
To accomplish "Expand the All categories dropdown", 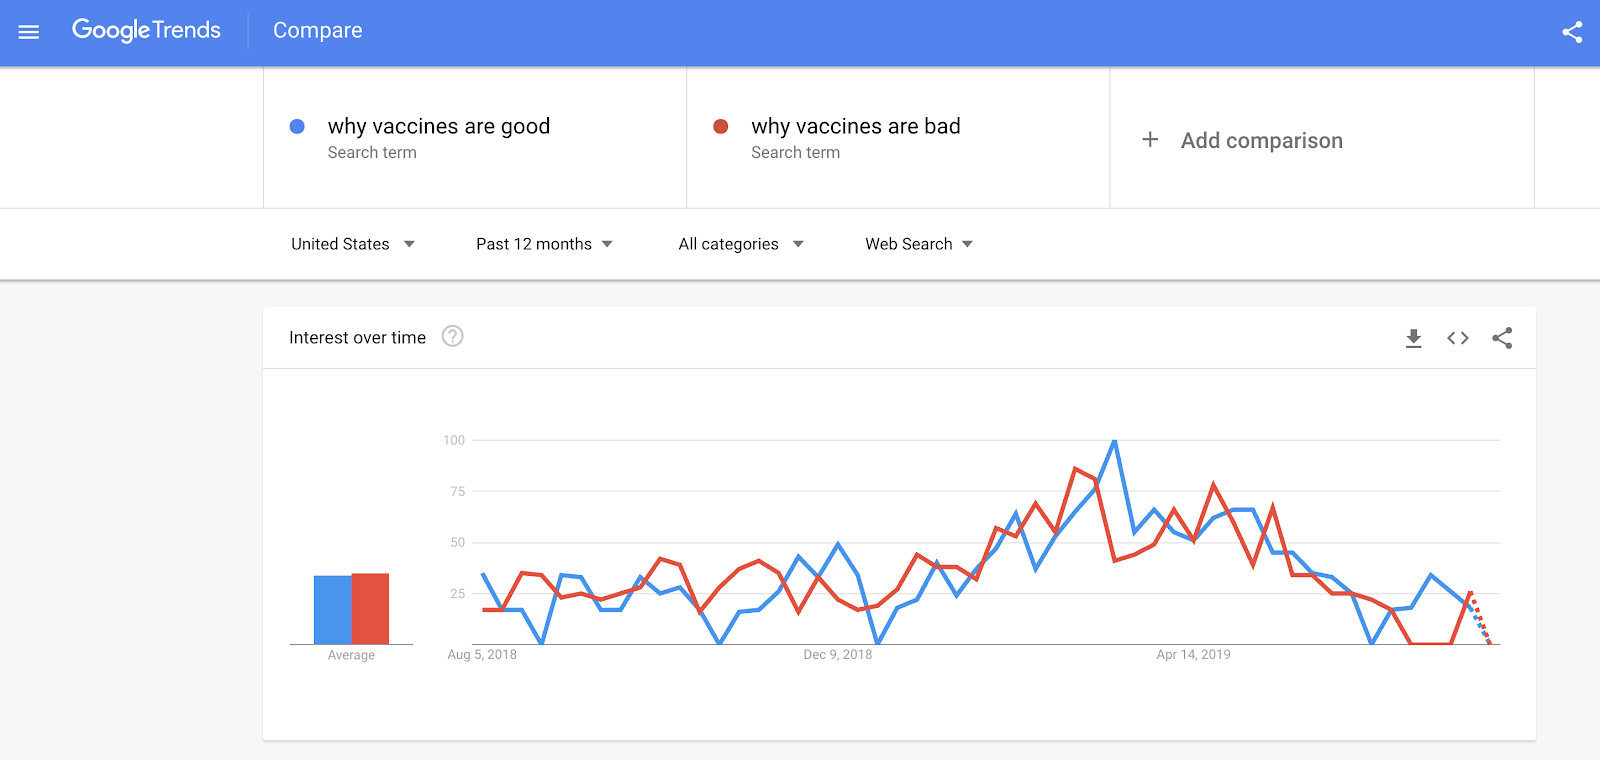I will [x=740, y=244].
